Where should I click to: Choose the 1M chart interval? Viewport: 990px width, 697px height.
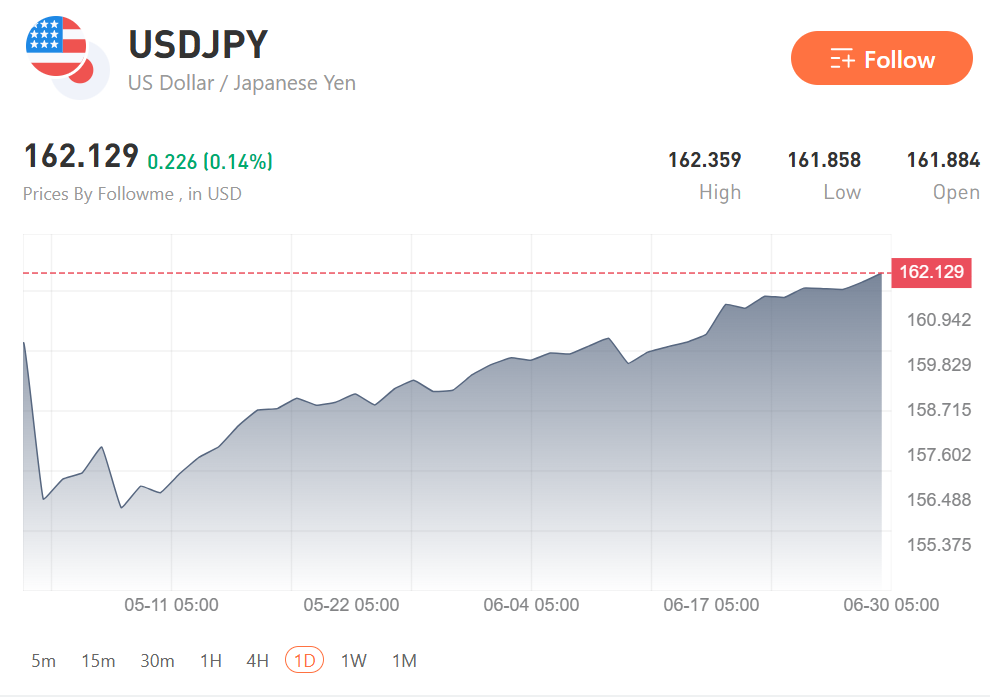click(x=404, y=660)
